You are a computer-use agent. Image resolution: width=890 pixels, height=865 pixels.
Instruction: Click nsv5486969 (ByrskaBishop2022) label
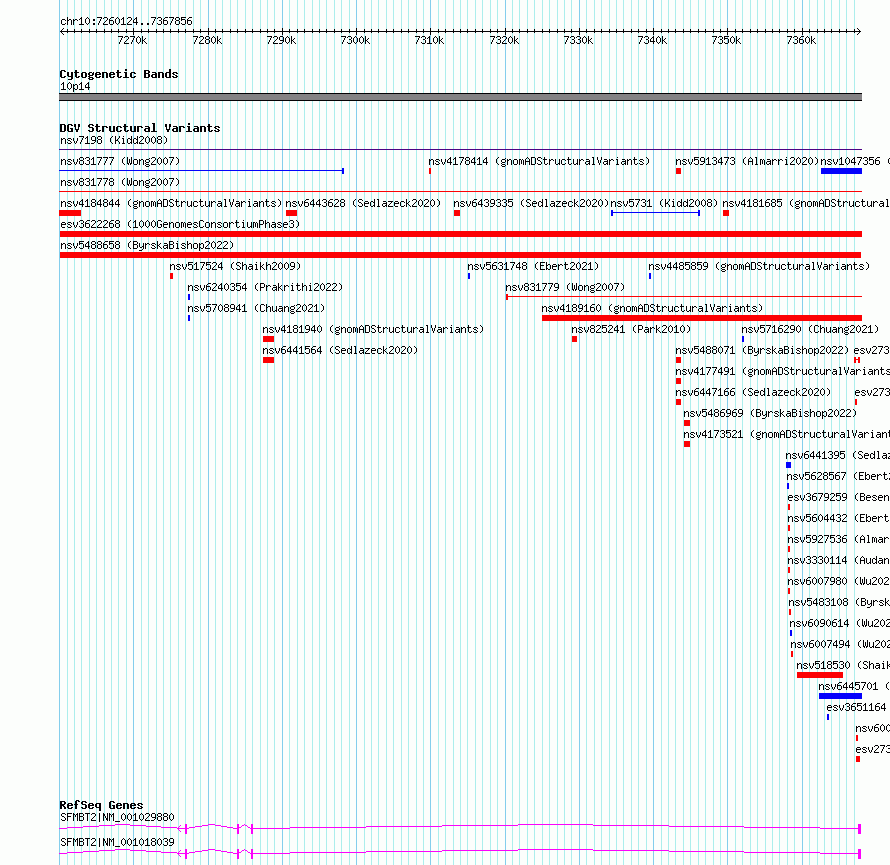(x=770, y=413)
